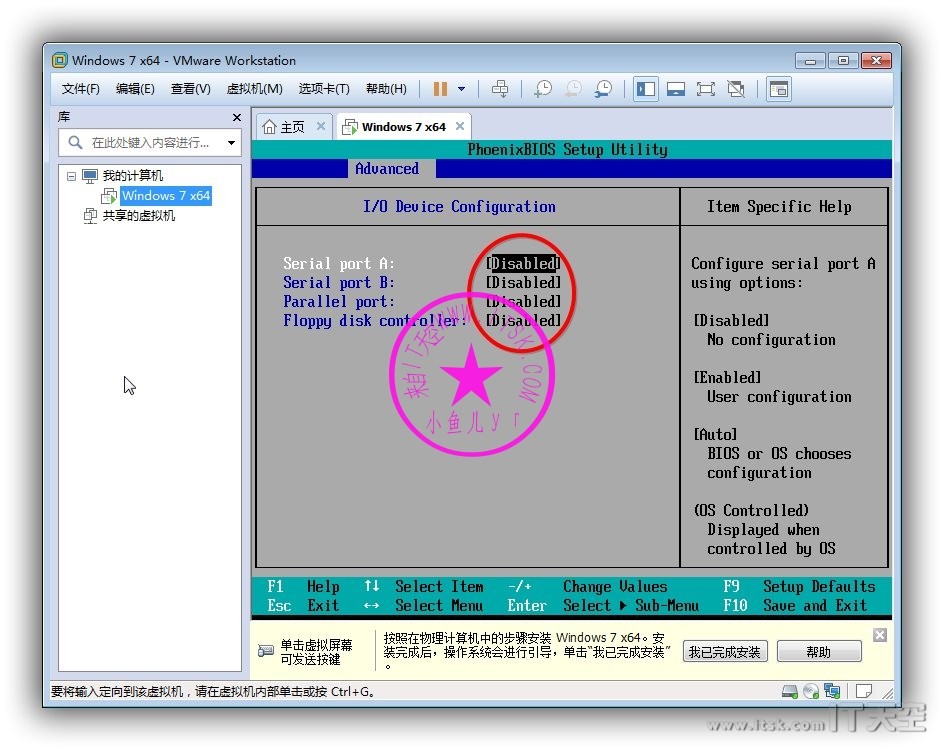Viewport: 944px width, 750px height.
Task: Toggle the library sidebar view icon
Action: pos(646,89)
